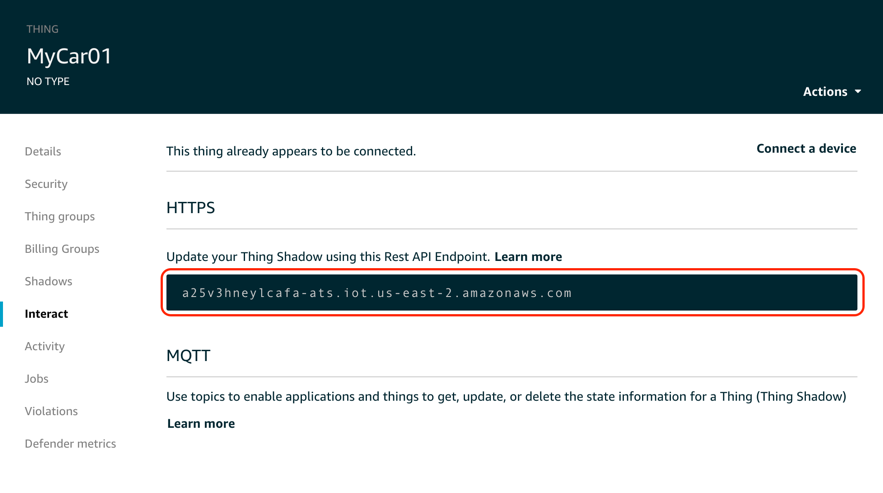883x493 pixels.
Task: Go to the Security sidebar item
Action: [x=46, y=184]
